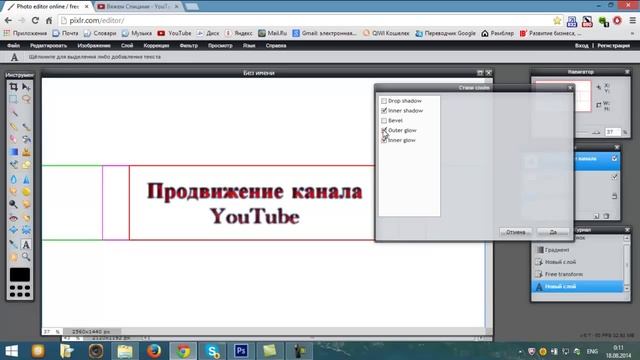Open the Редактировать menu
This screenshot has width=640, height=360.
48,46
